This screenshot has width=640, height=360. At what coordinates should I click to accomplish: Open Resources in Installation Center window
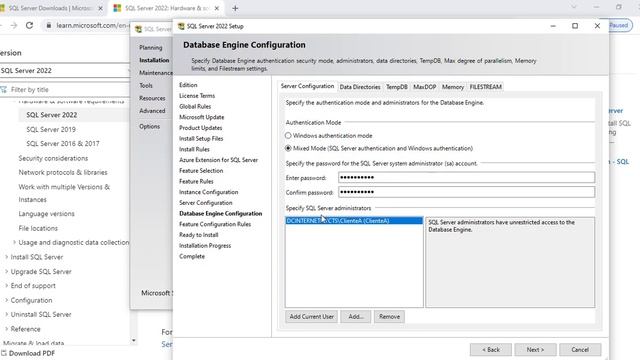tap(152, 98)
